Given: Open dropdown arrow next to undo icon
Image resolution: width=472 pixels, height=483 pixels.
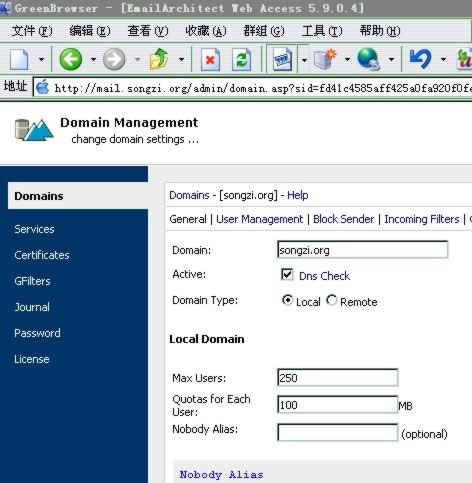Looking at the screenshot, I should [x=443, y=60].
